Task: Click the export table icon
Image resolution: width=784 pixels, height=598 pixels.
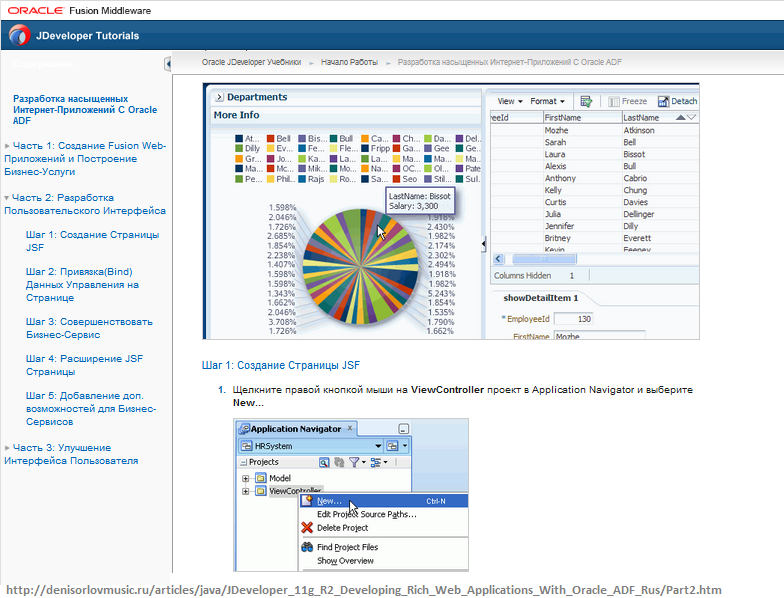Action: 586,102
